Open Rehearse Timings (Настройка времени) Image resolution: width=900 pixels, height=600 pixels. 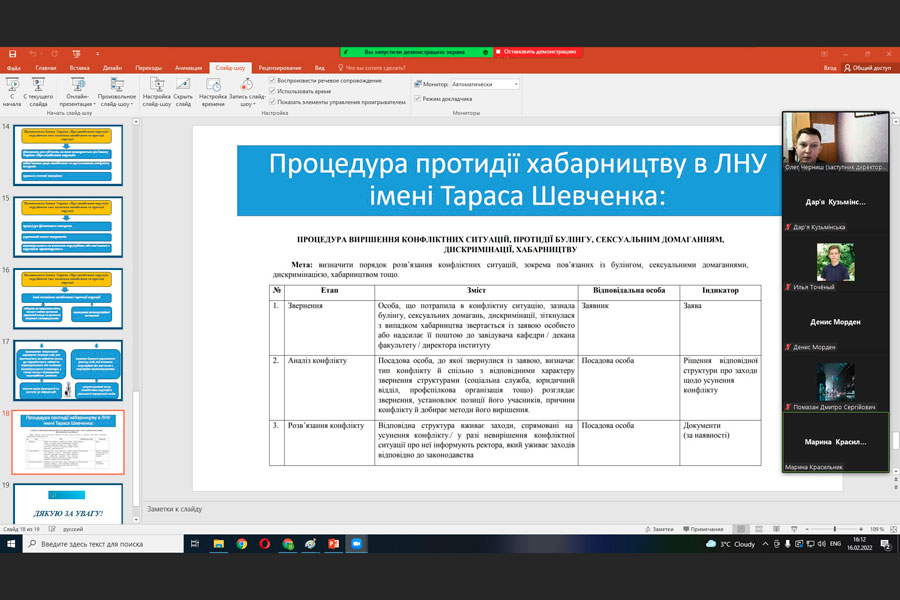click(213, 90)
